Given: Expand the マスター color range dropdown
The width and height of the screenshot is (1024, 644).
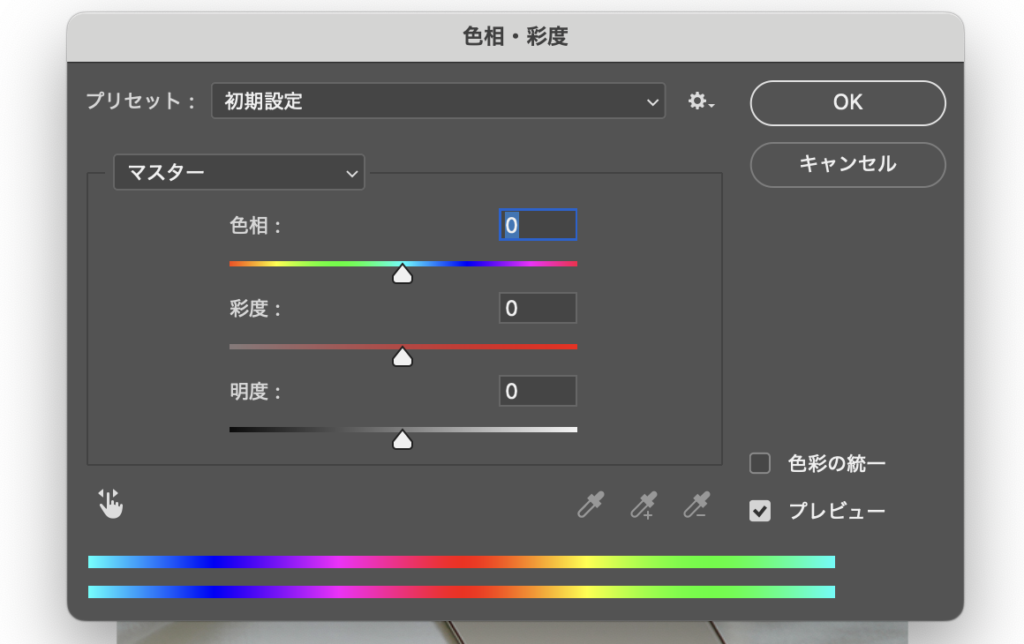Looking at the screenshot, I should point(239,173).
